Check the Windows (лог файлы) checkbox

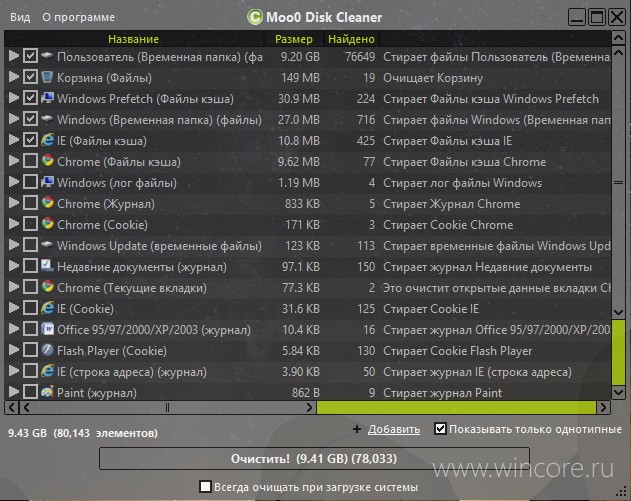click(x=30, y=181)
